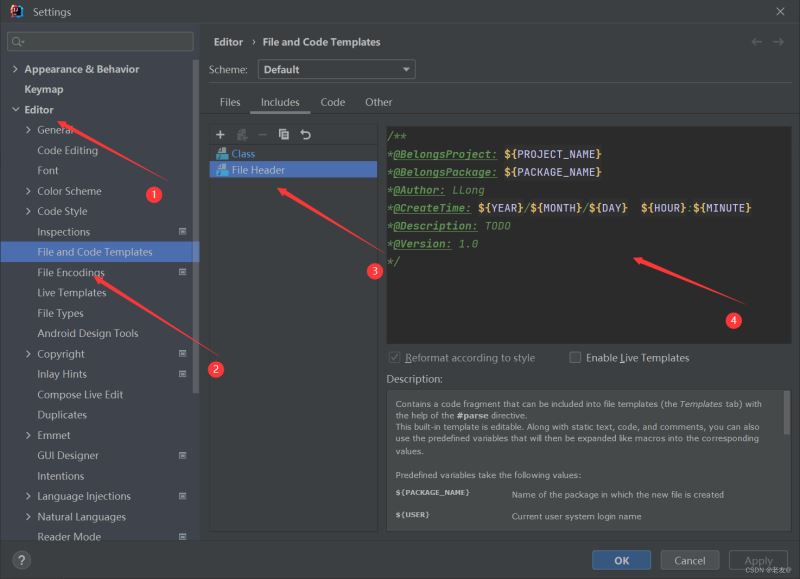Click the description panel scrollbar
Image resolution: width=800 pixels, height=579 pixels.
pyautogui.click(x=787, y=412)
